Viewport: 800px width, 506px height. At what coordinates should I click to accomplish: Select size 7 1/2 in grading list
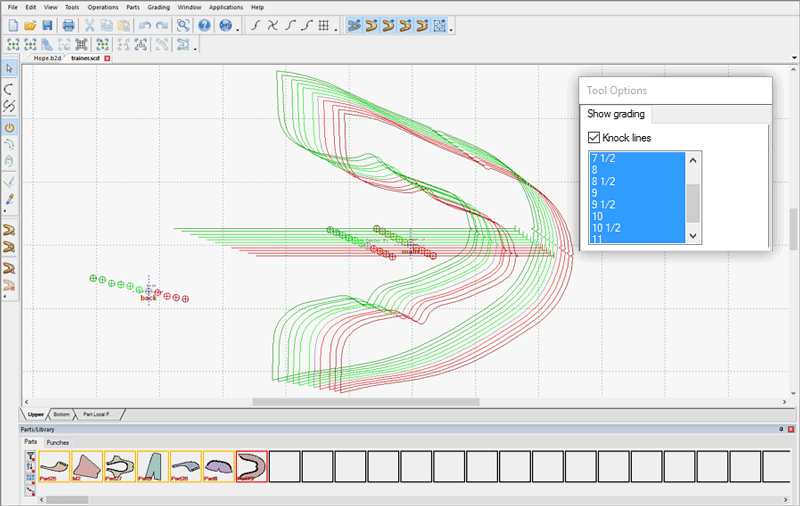point(637,159)
